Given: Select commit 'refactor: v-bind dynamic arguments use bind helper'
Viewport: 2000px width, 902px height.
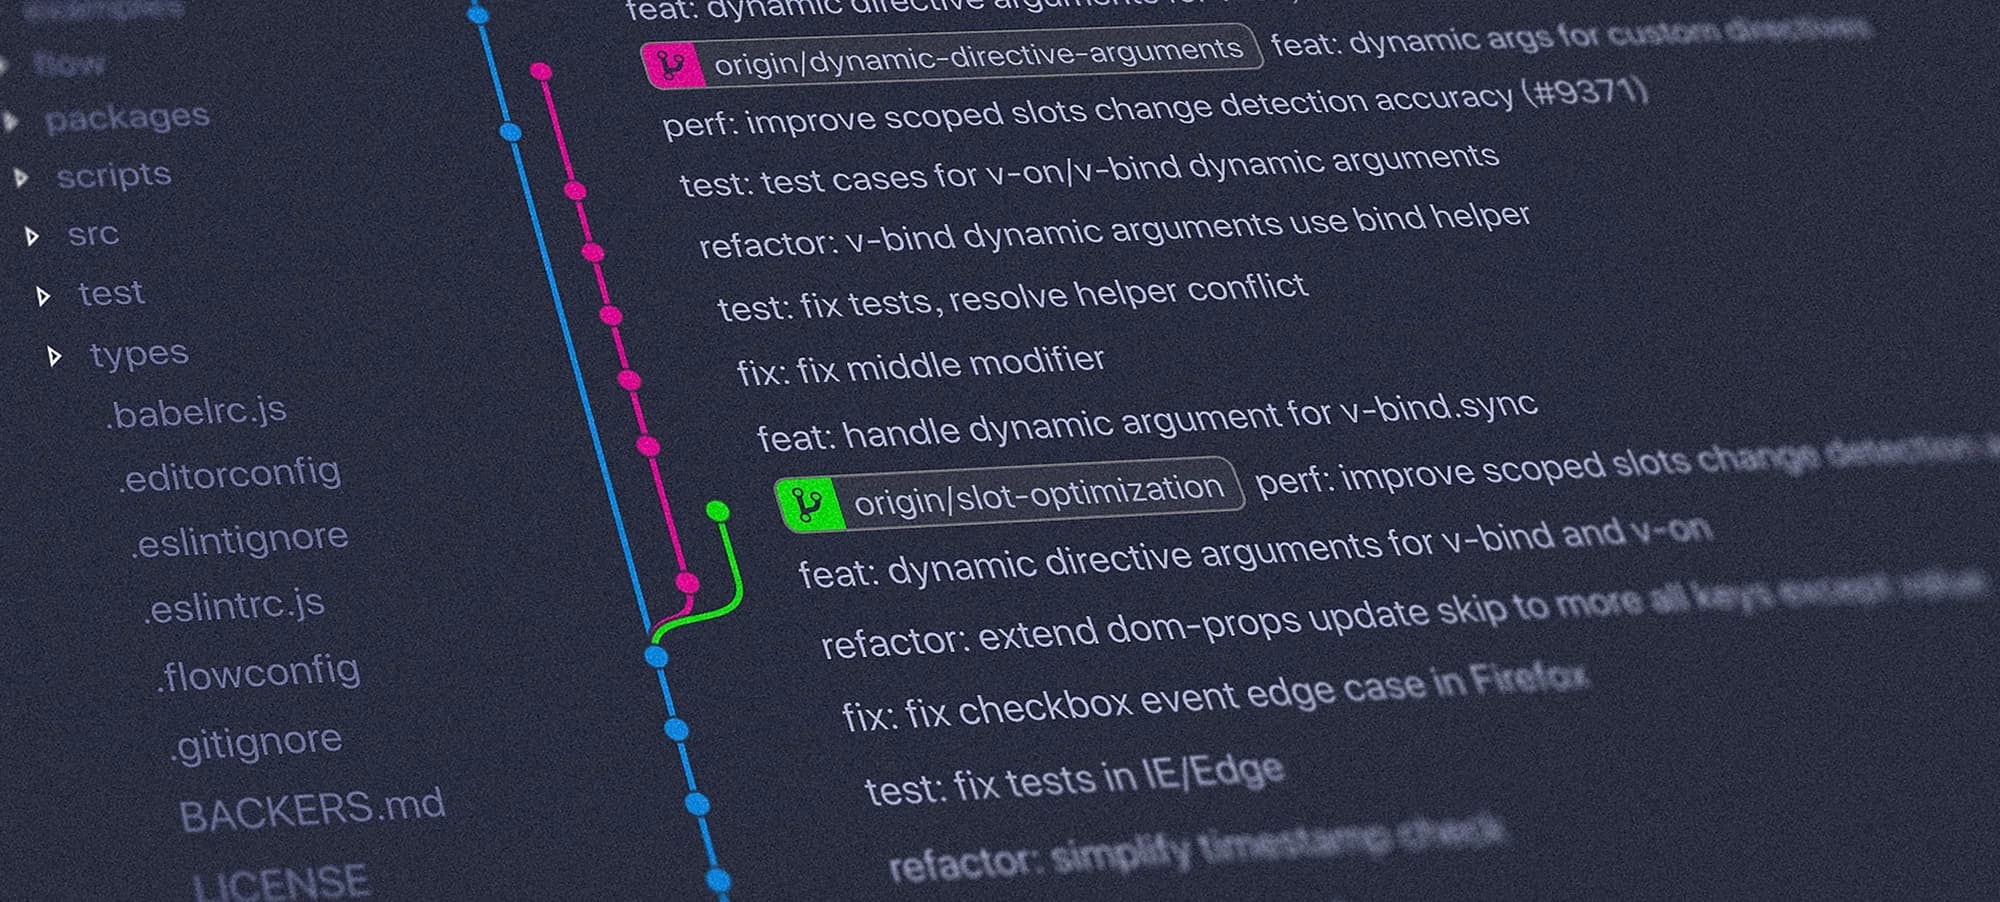Looking at the screenshot, I should pyautogui.click(x=1114, y=230).
